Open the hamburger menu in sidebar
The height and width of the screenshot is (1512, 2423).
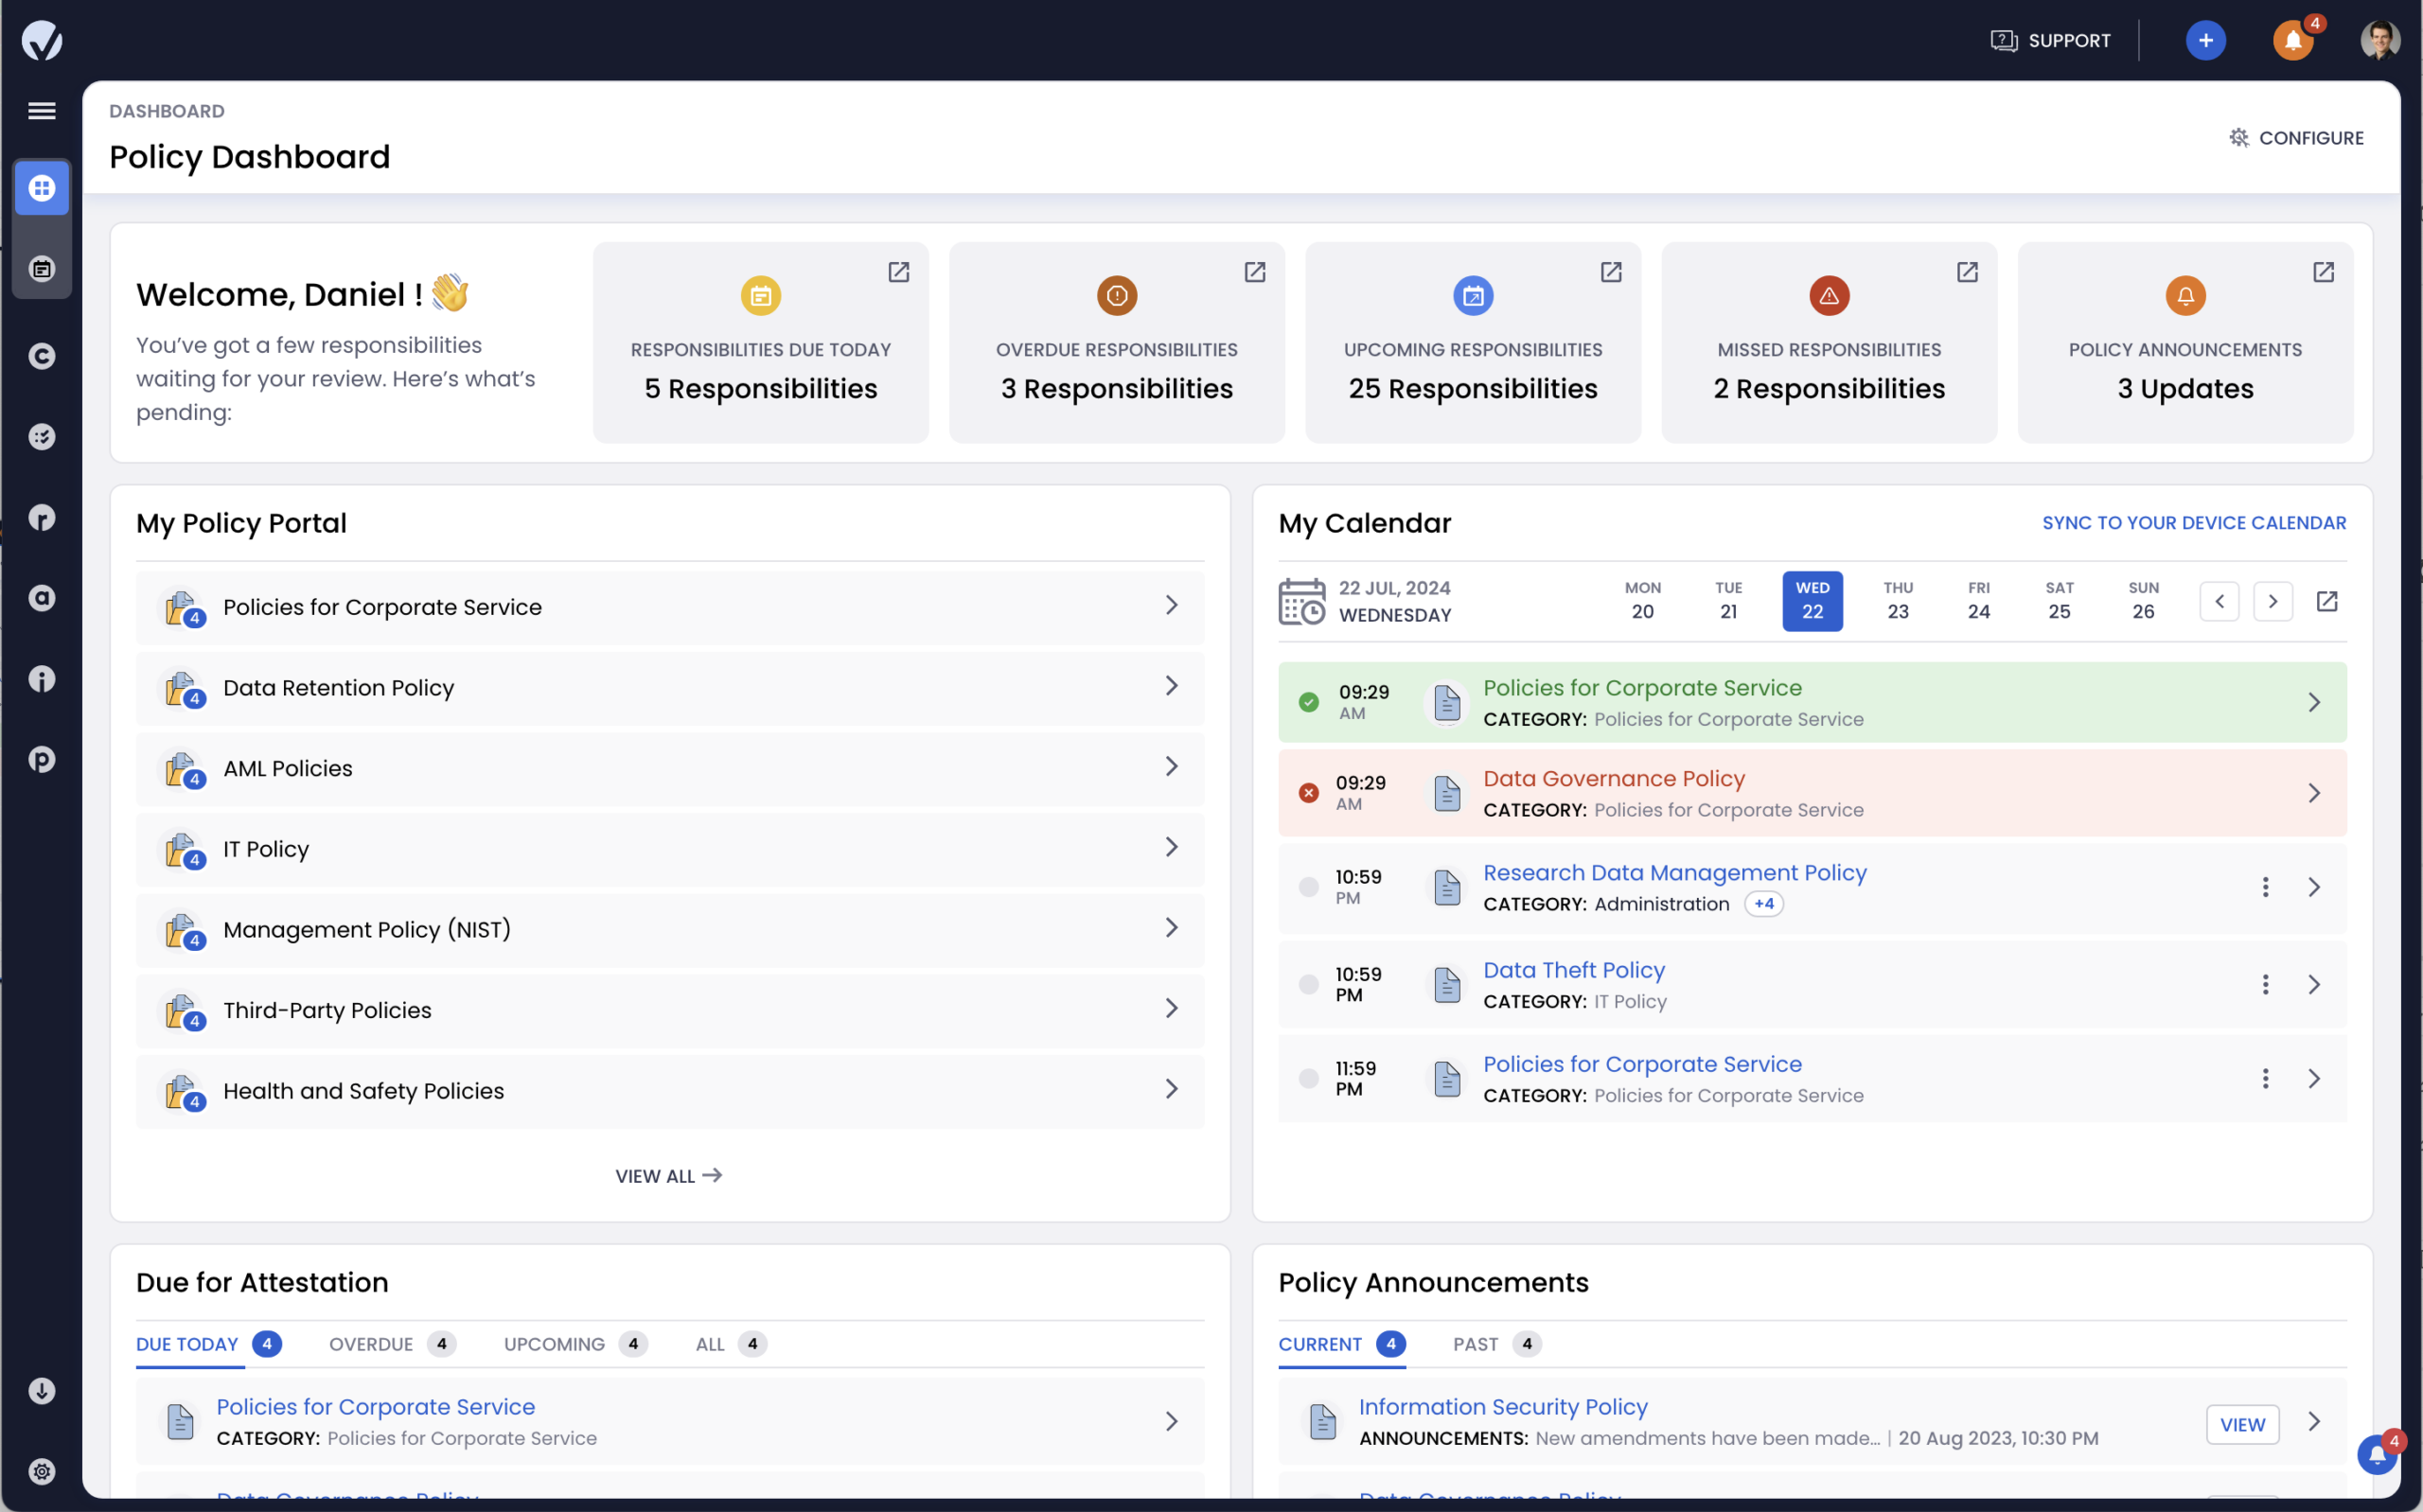41,111
